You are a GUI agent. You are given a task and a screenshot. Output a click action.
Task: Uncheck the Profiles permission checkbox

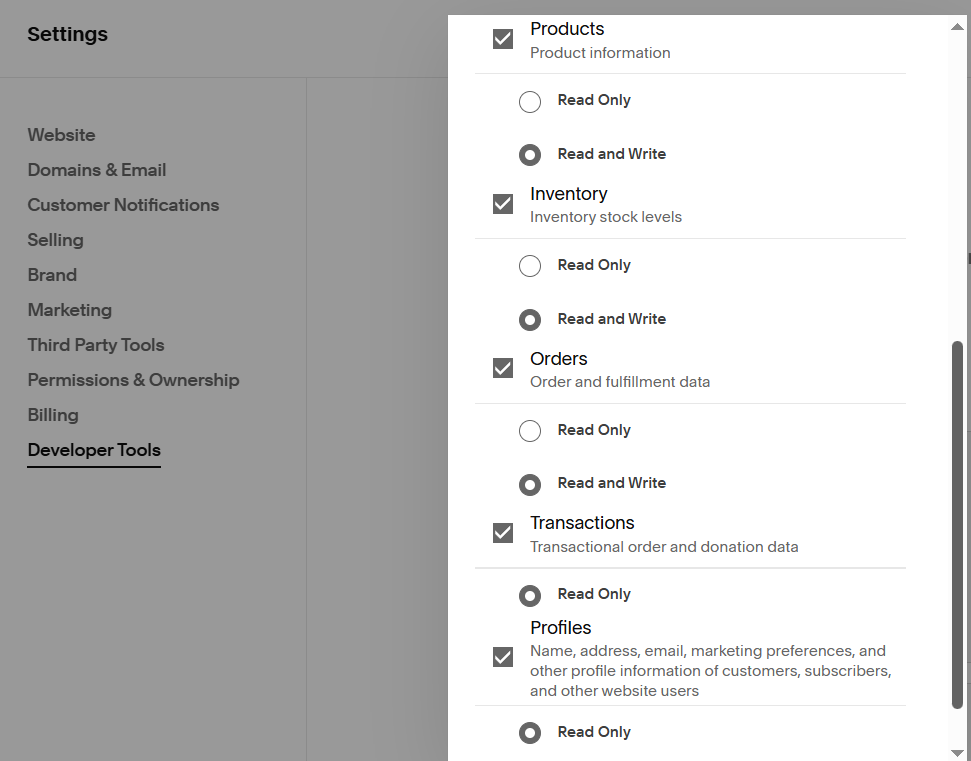pyautogui.click(x=503, y=657)
